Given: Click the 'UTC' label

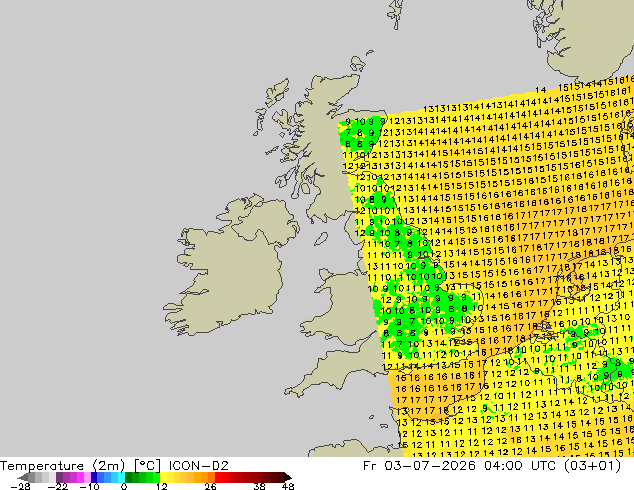Looking at the screenshot, I should coord(545,466).
